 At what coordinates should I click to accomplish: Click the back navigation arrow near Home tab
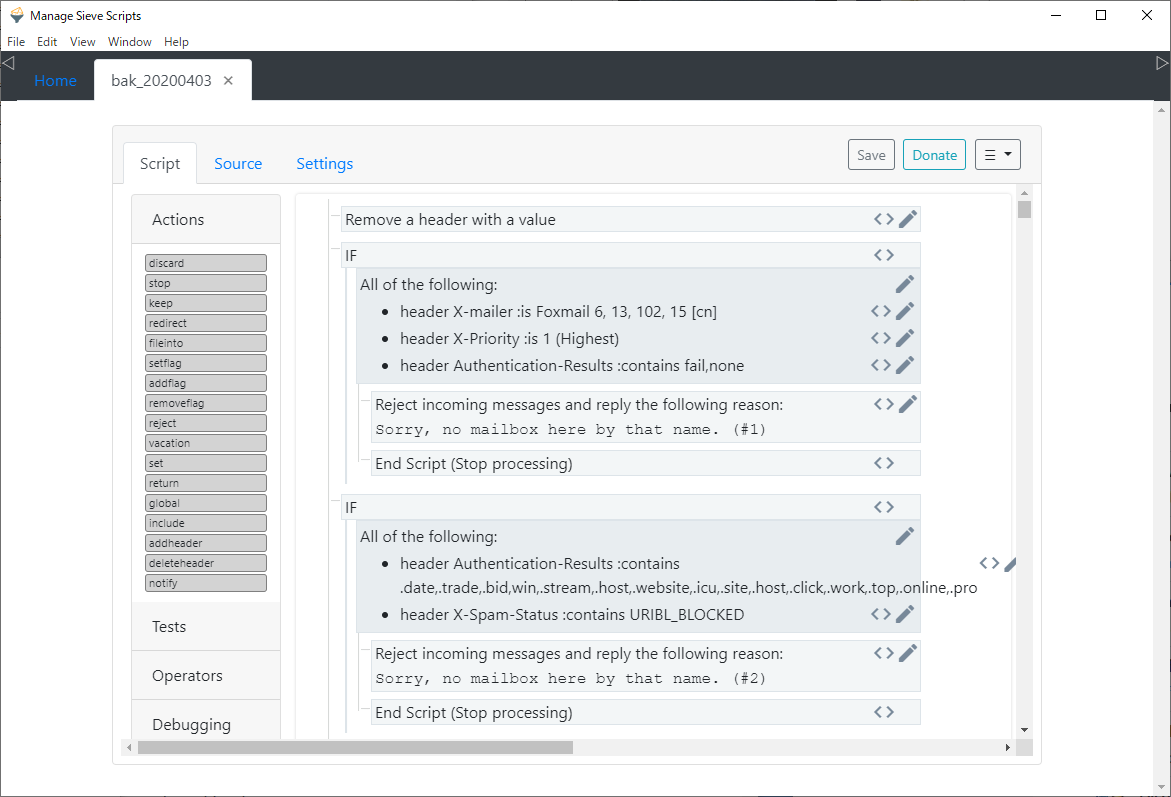tap(8, 62)
